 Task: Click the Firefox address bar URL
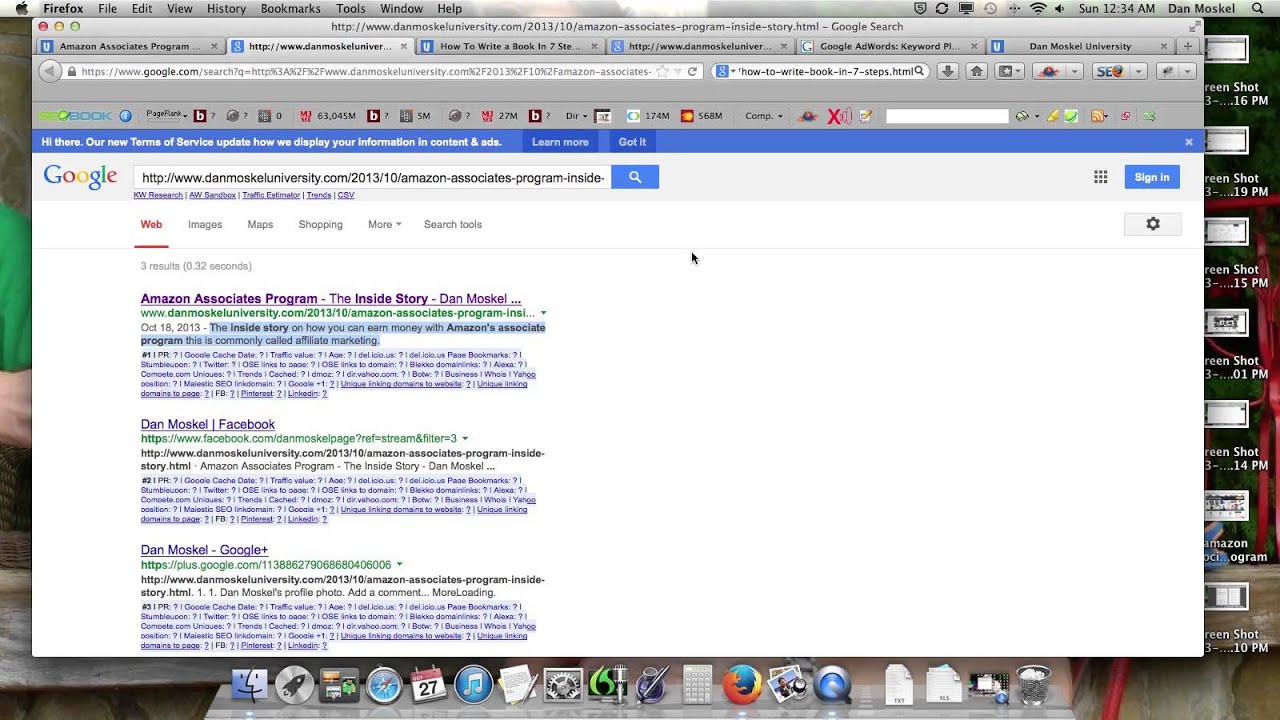point(365,72)
